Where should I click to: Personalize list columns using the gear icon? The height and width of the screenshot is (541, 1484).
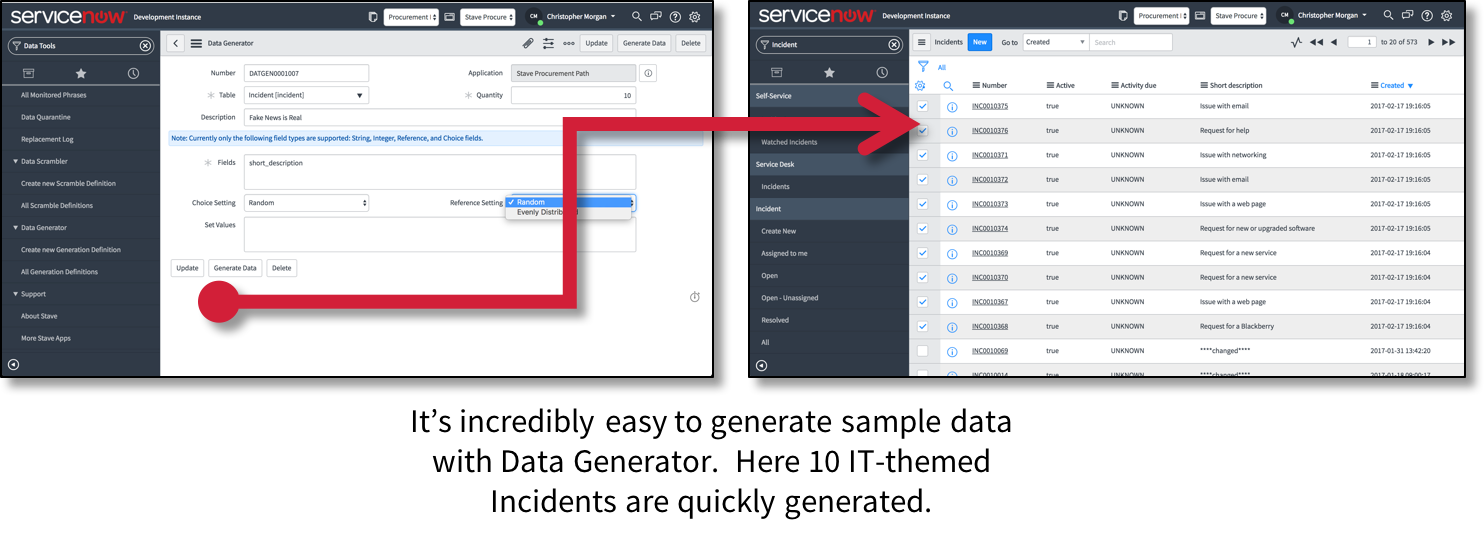click(x=921, y=86)
